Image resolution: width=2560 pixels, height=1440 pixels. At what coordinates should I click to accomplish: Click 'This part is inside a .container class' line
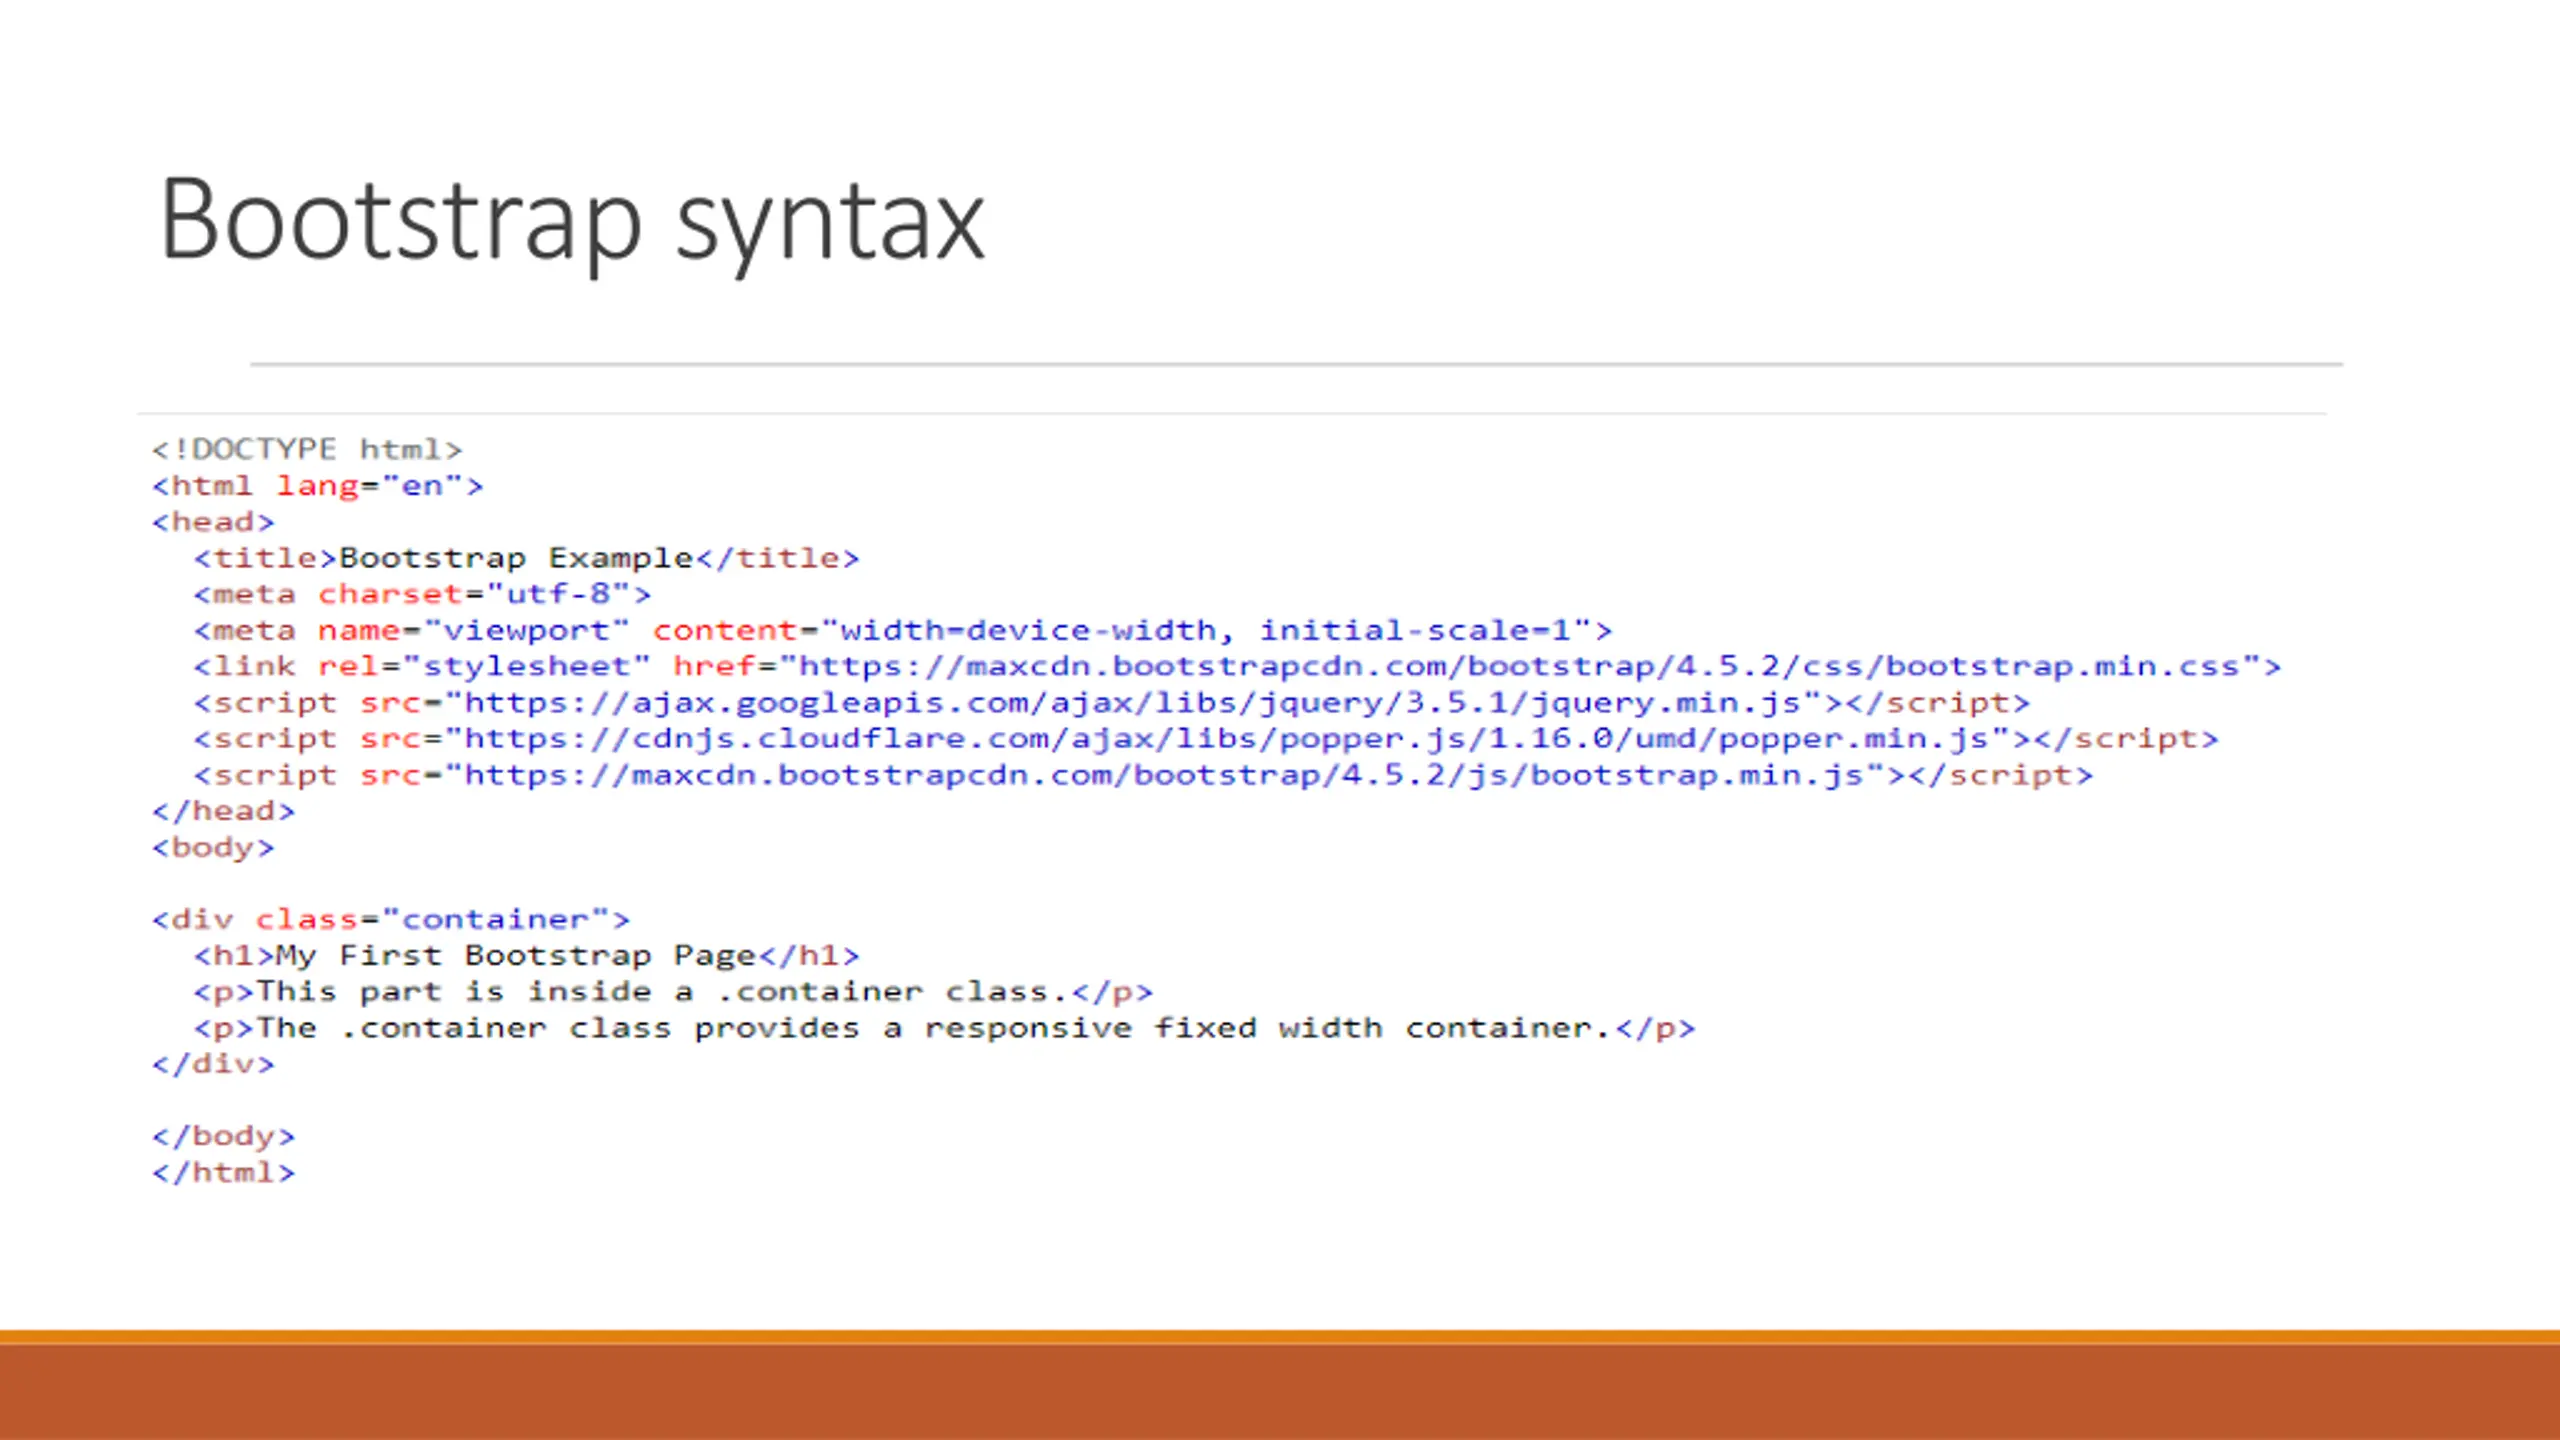[x=673, y=992]
